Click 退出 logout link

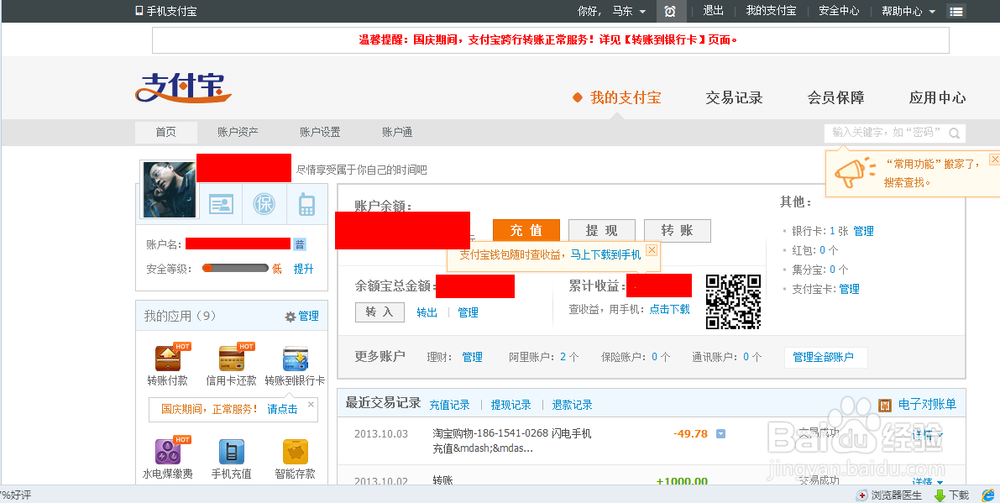[x=713, y=11]
